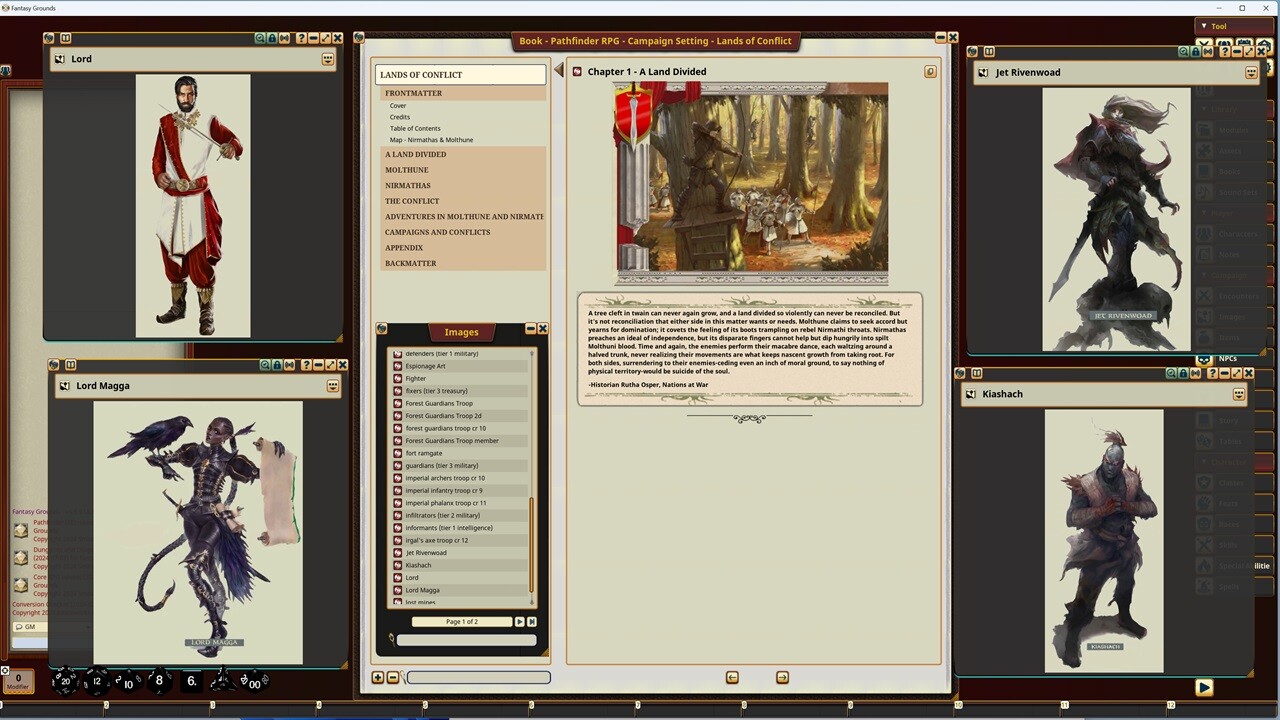Select the d20 die in the dice tray
Screen dimensions: 1280x720
(x=65, y=681)
